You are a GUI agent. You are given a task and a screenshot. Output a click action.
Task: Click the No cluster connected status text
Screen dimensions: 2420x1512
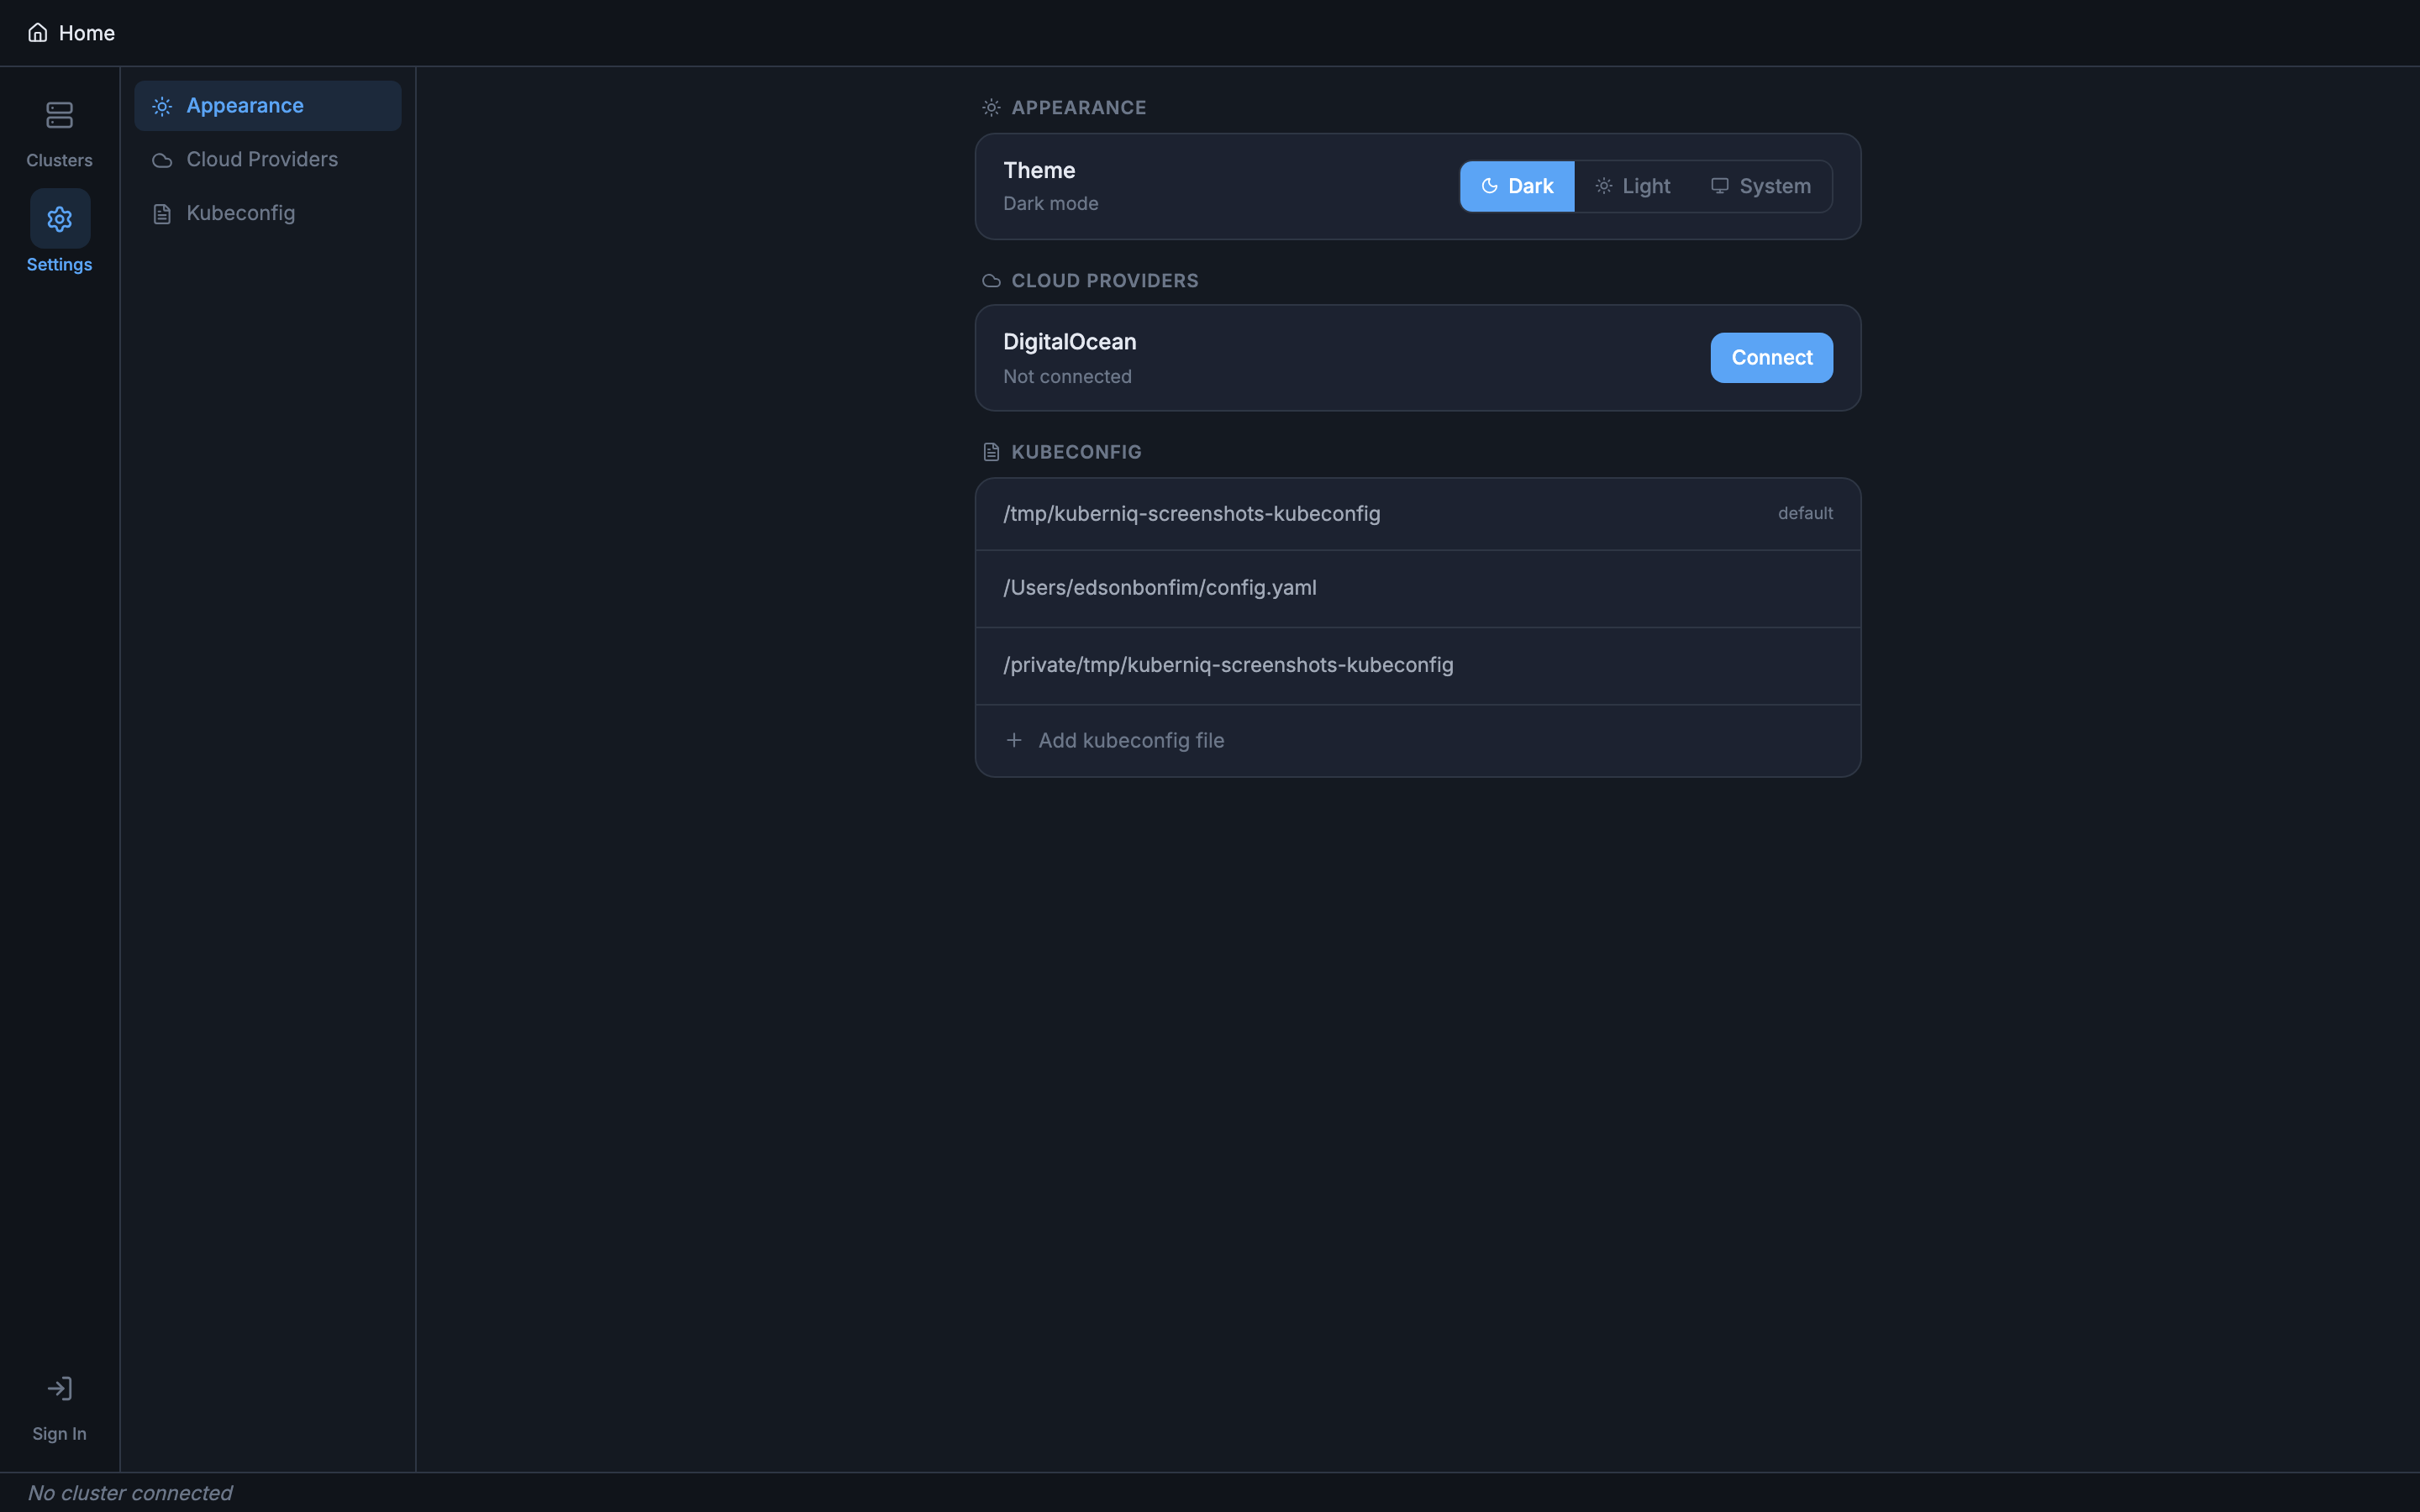130,1492
